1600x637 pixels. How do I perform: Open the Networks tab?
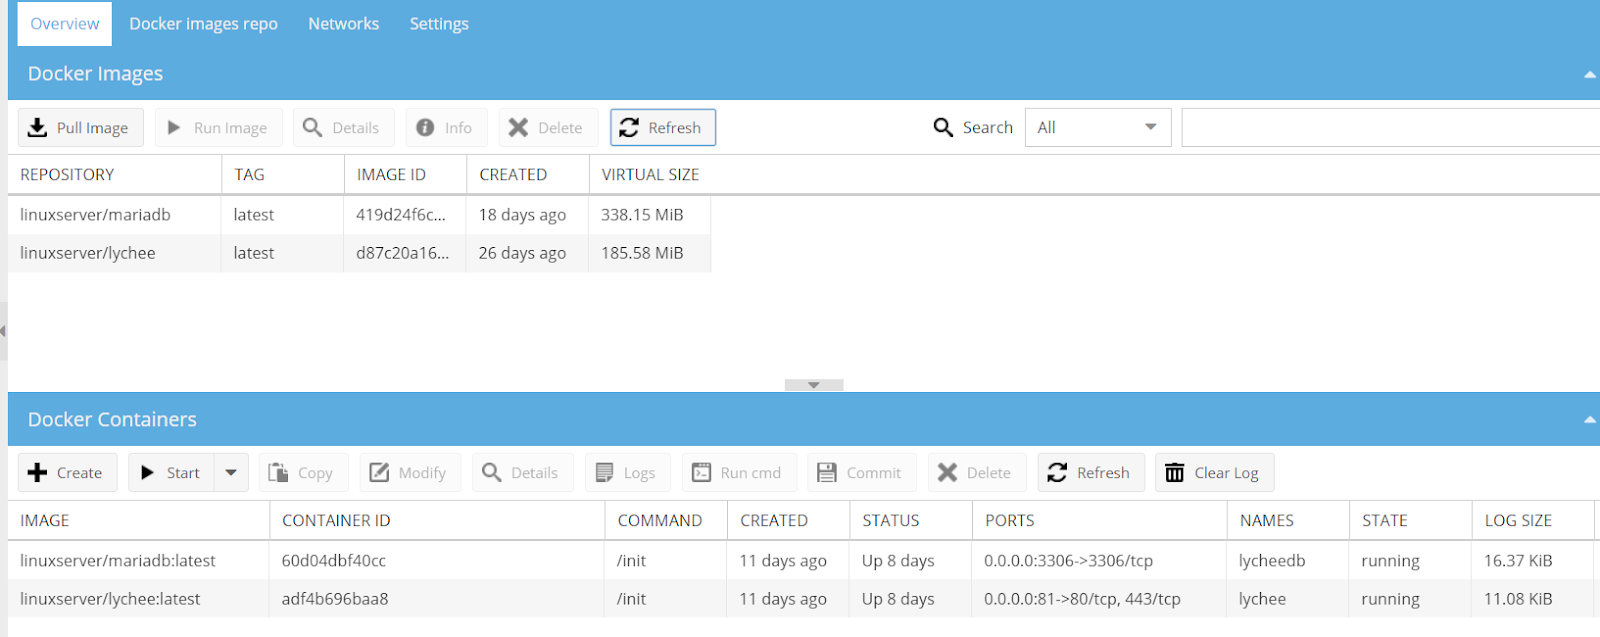tap(343, 24)
